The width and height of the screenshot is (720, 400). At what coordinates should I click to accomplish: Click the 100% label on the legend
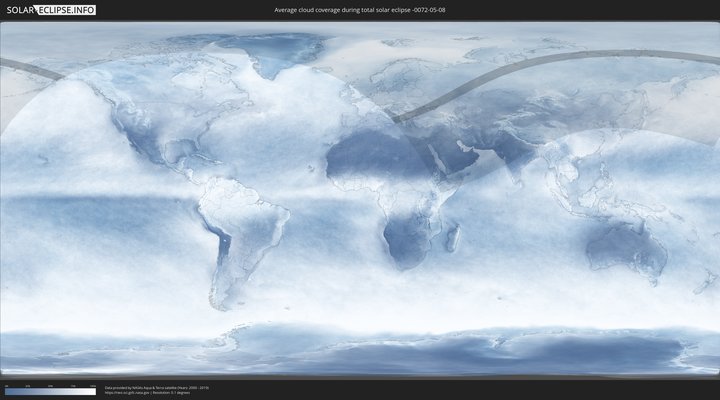click(94, 385)
